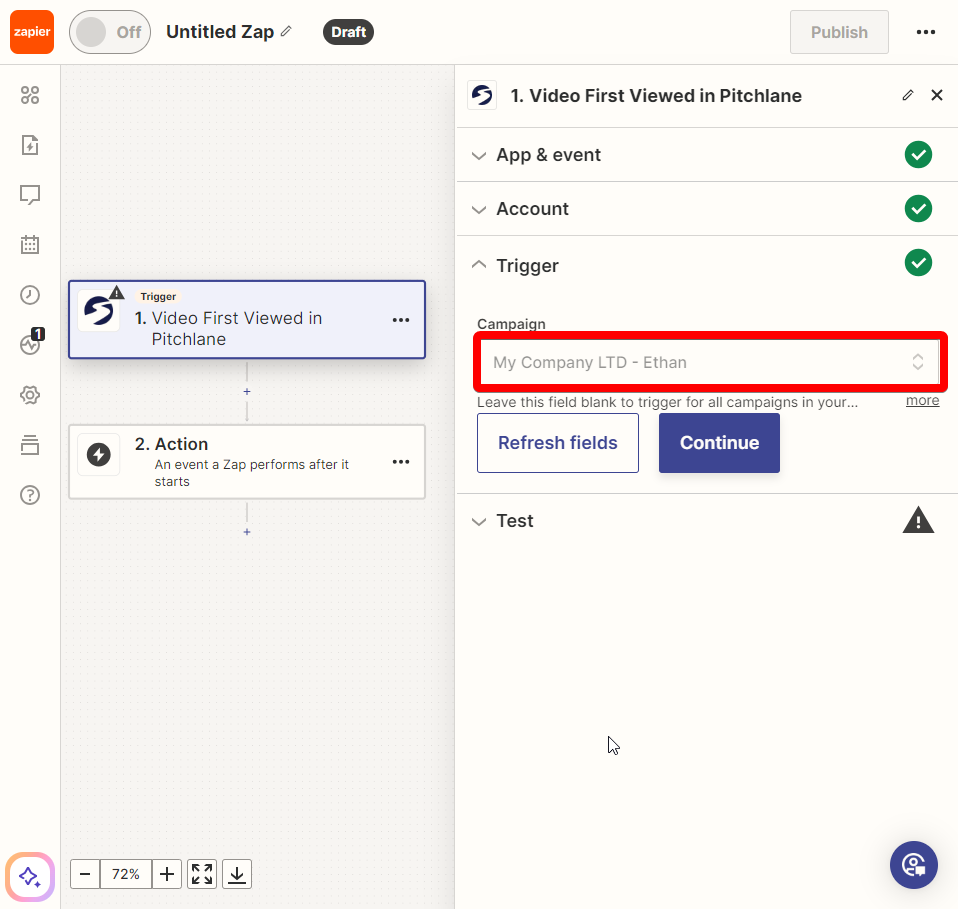
Task: Click the Publish button
Action: pos(839,32)
